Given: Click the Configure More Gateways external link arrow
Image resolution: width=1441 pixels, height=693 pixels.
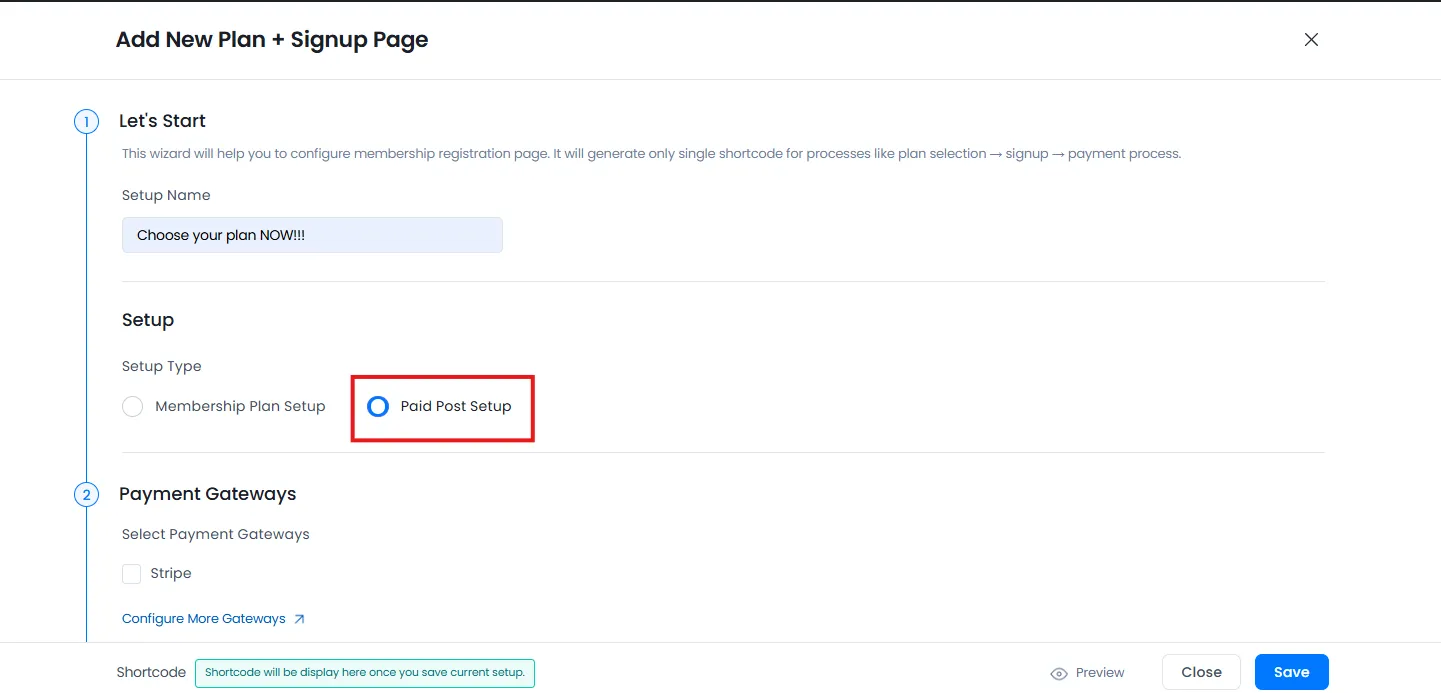Looking at the screenshot, I should [300, 619].
